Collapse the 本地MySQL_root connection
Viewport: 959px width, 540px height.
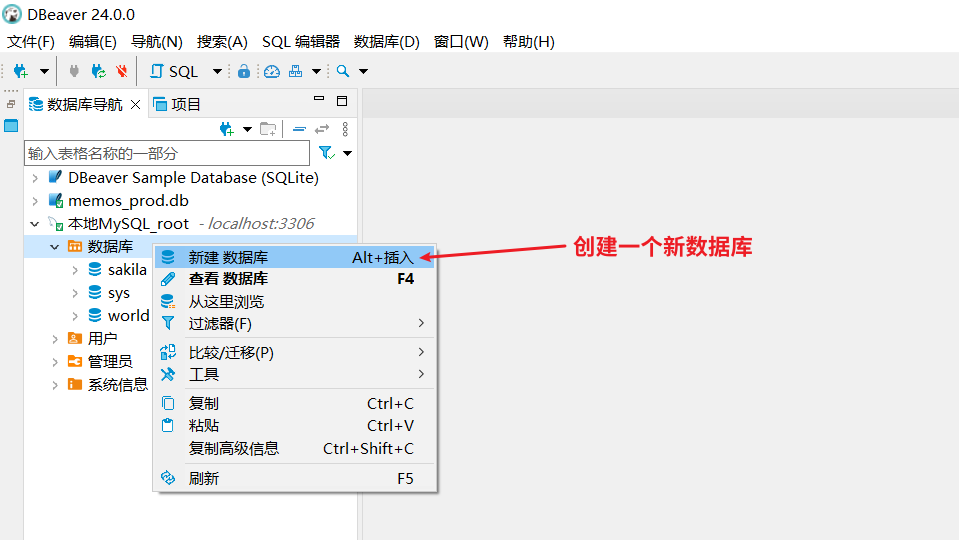point(35,224)
